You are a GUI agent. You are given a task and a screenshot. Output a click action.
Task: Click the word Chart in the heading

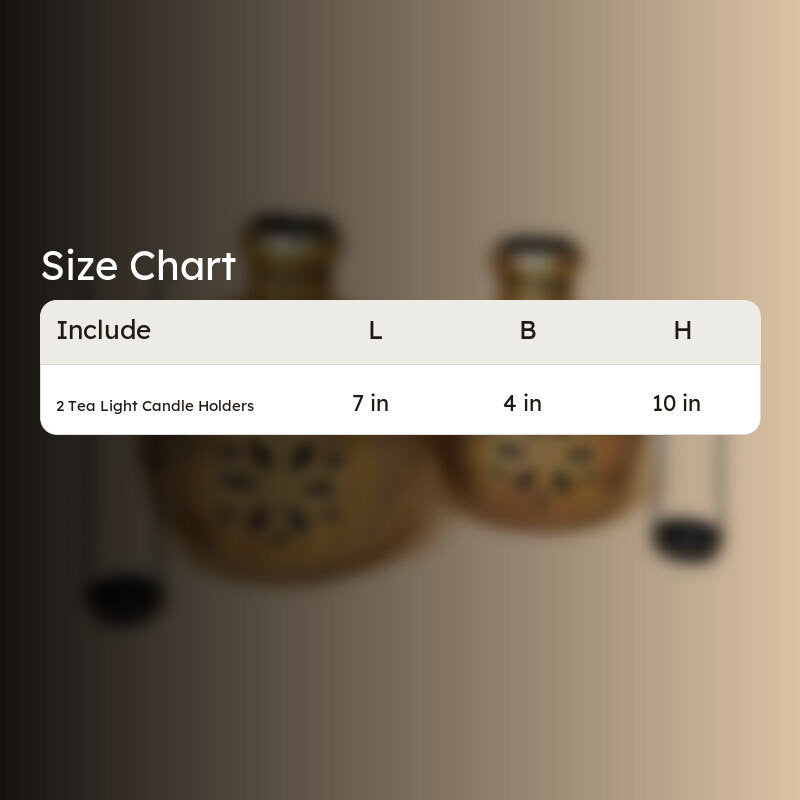(183, 266)
